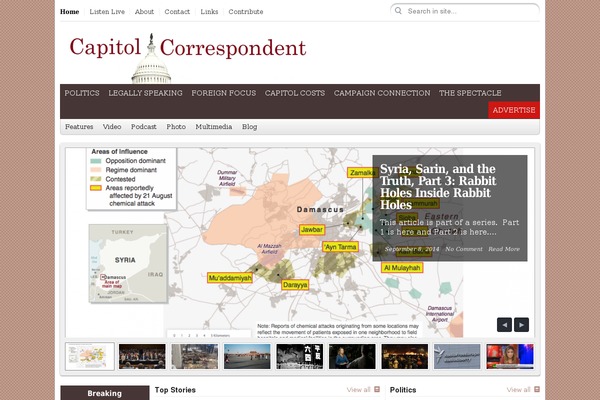Click the Read More link
Viewport: 600px width, 400px height.
point(504,249)
